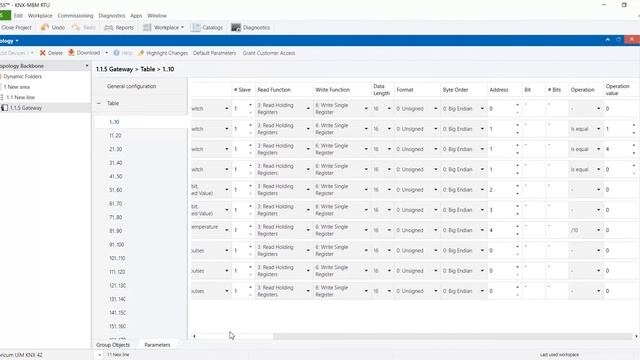Select 1.1 New line tree item
The width and height of the screenshot is (640, 360).
pyautogui.click(x=20, y=97)
